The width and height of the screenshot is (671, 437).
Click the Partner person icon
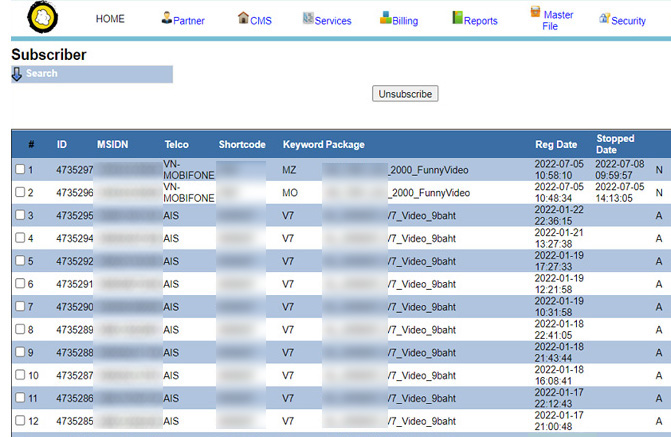[166, 18]
